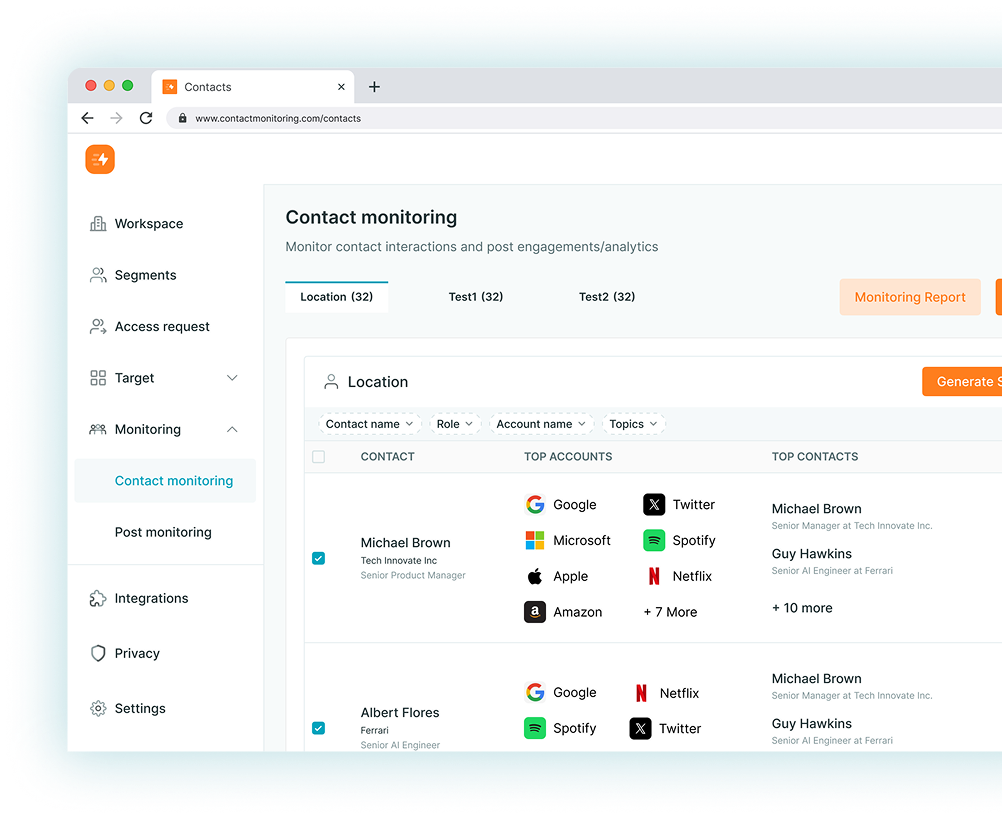1002x819 pixels.
Task: Open Guy Hawkins in first row's top contacts
Action: point(812,554)
